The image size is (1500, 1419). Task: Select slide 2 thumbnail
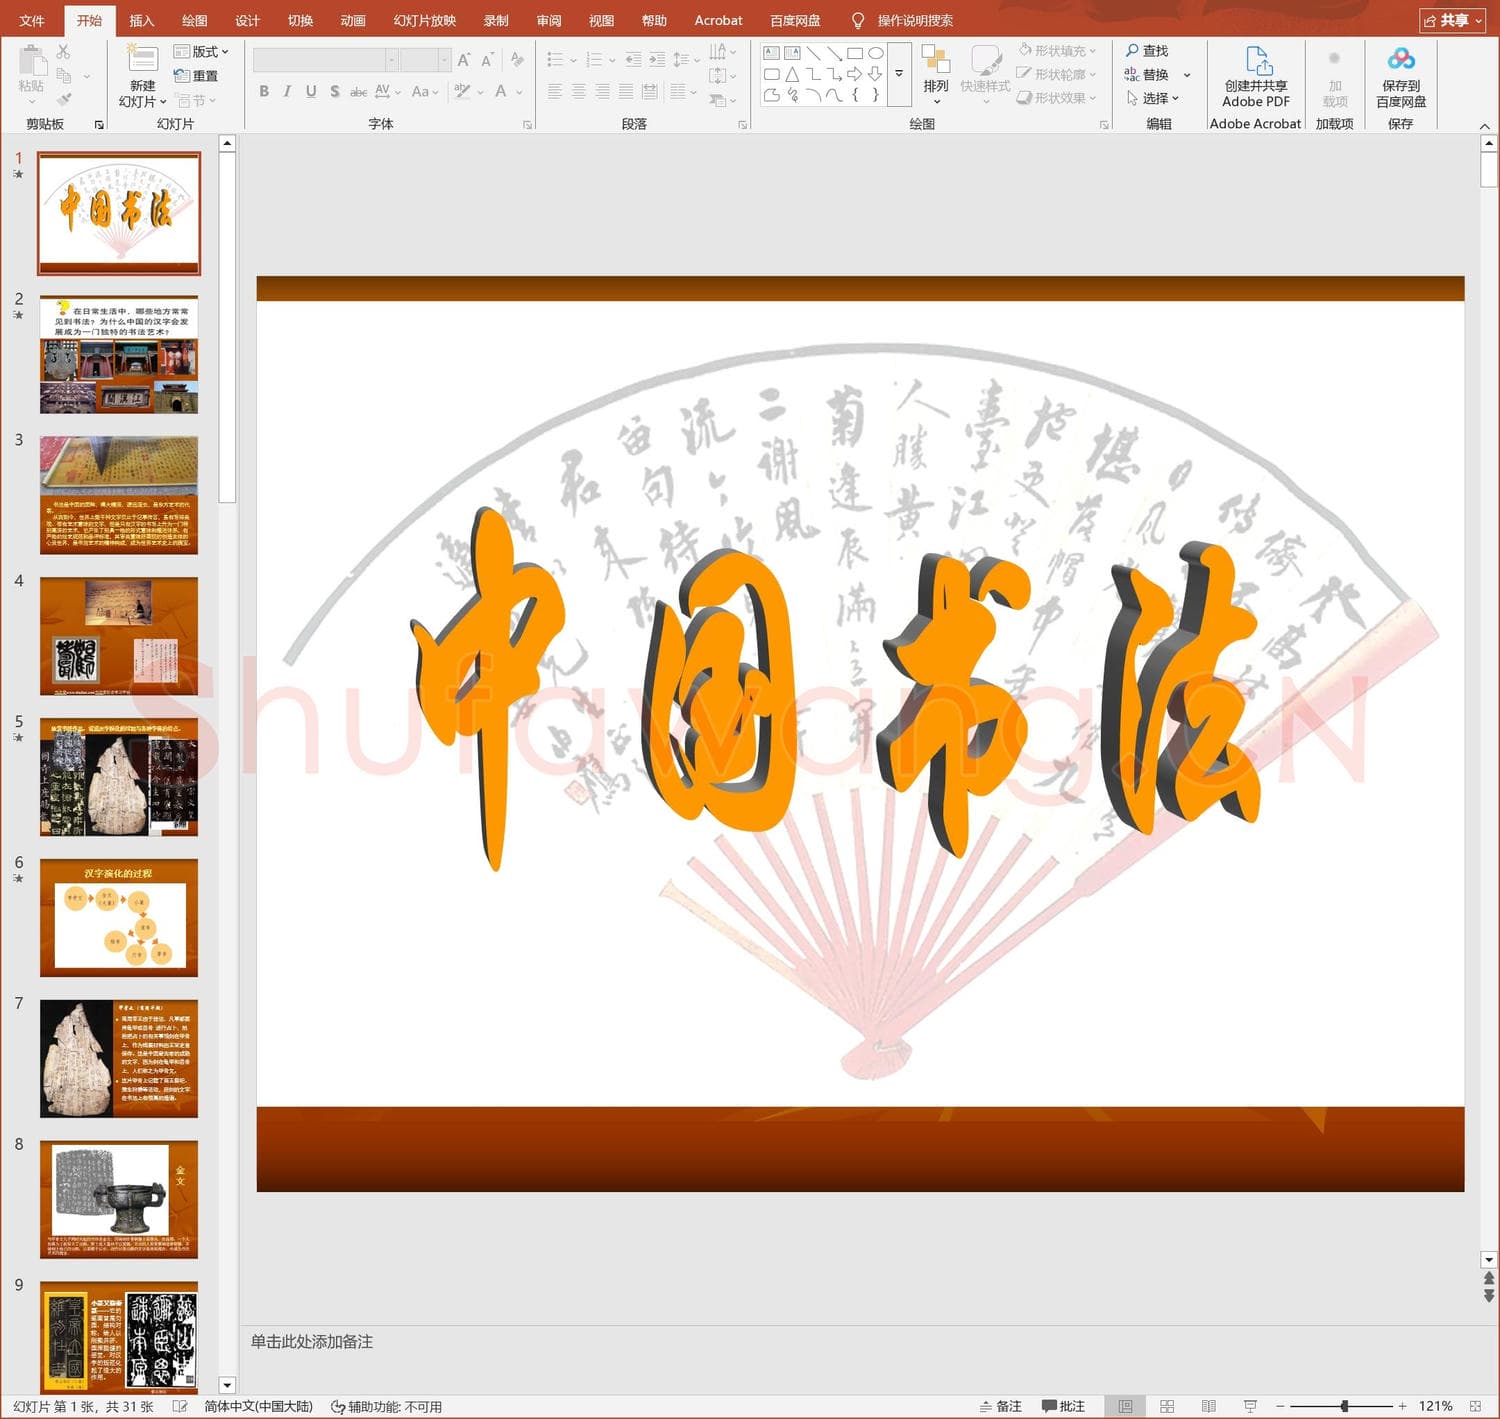[119, 354]
